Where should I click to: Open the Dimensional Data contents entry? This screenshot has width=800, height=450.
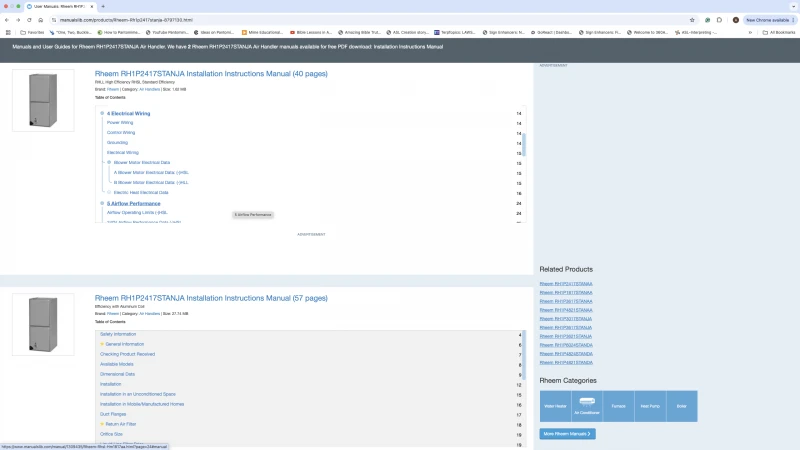click(117, 374)
